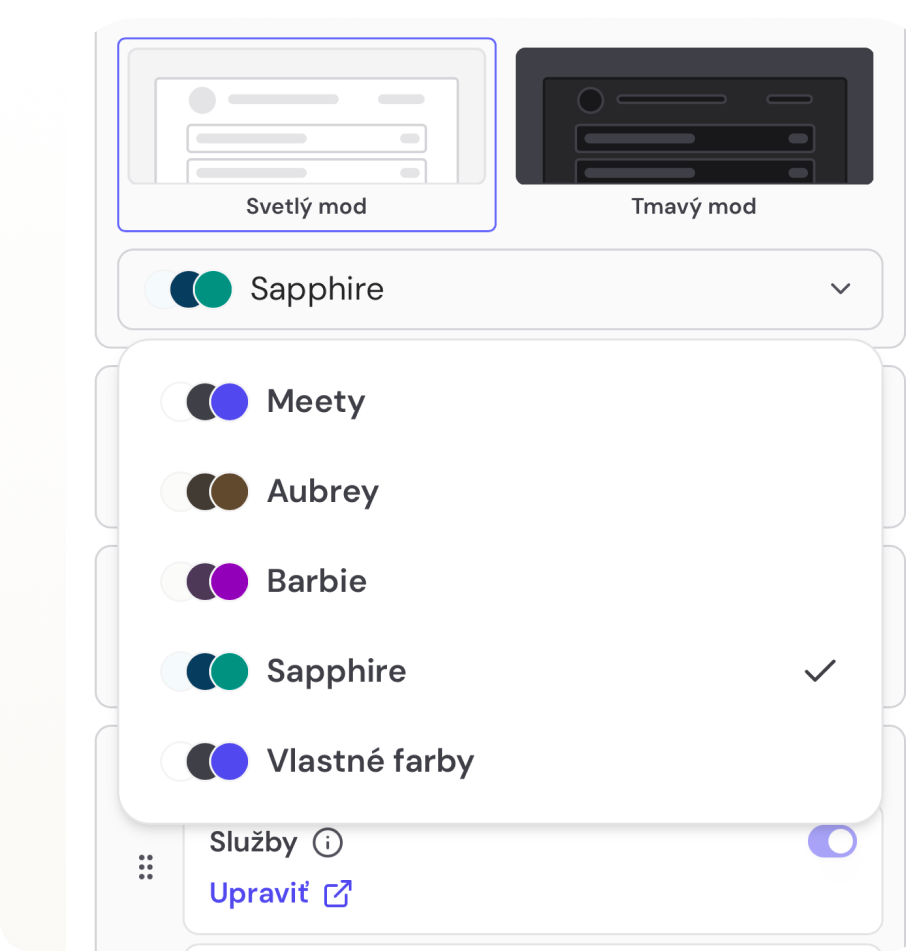
Task: Click the drag handle dots icon
Action: pyautogui.click(x=145, y=868)
